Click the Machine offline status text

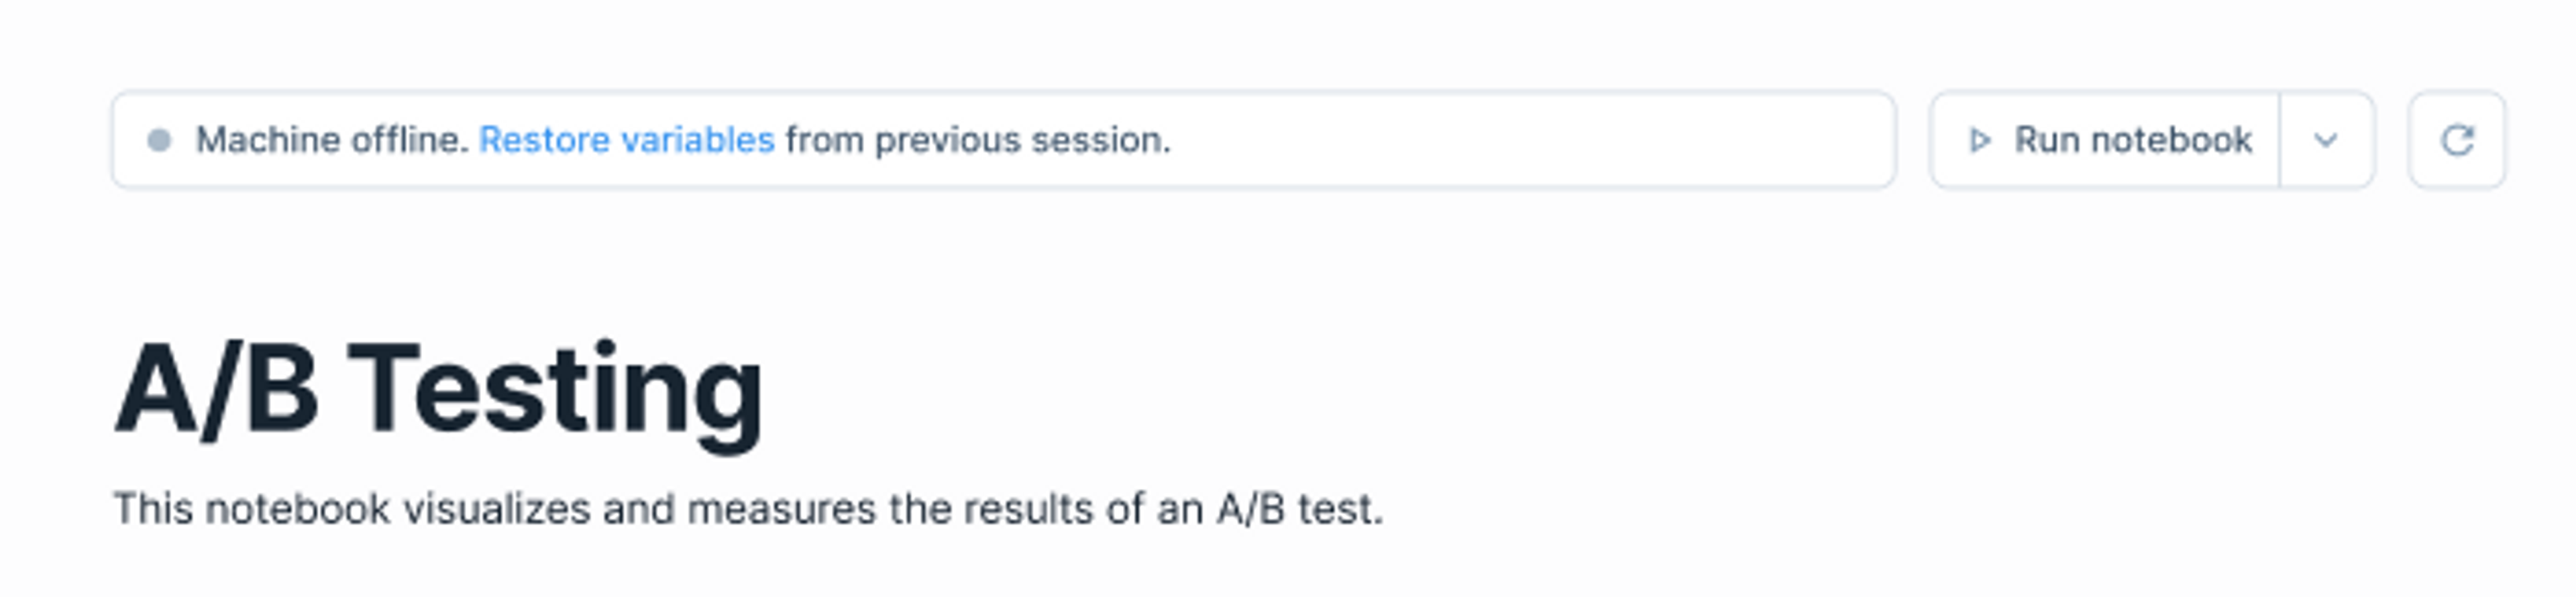(332, 140)
